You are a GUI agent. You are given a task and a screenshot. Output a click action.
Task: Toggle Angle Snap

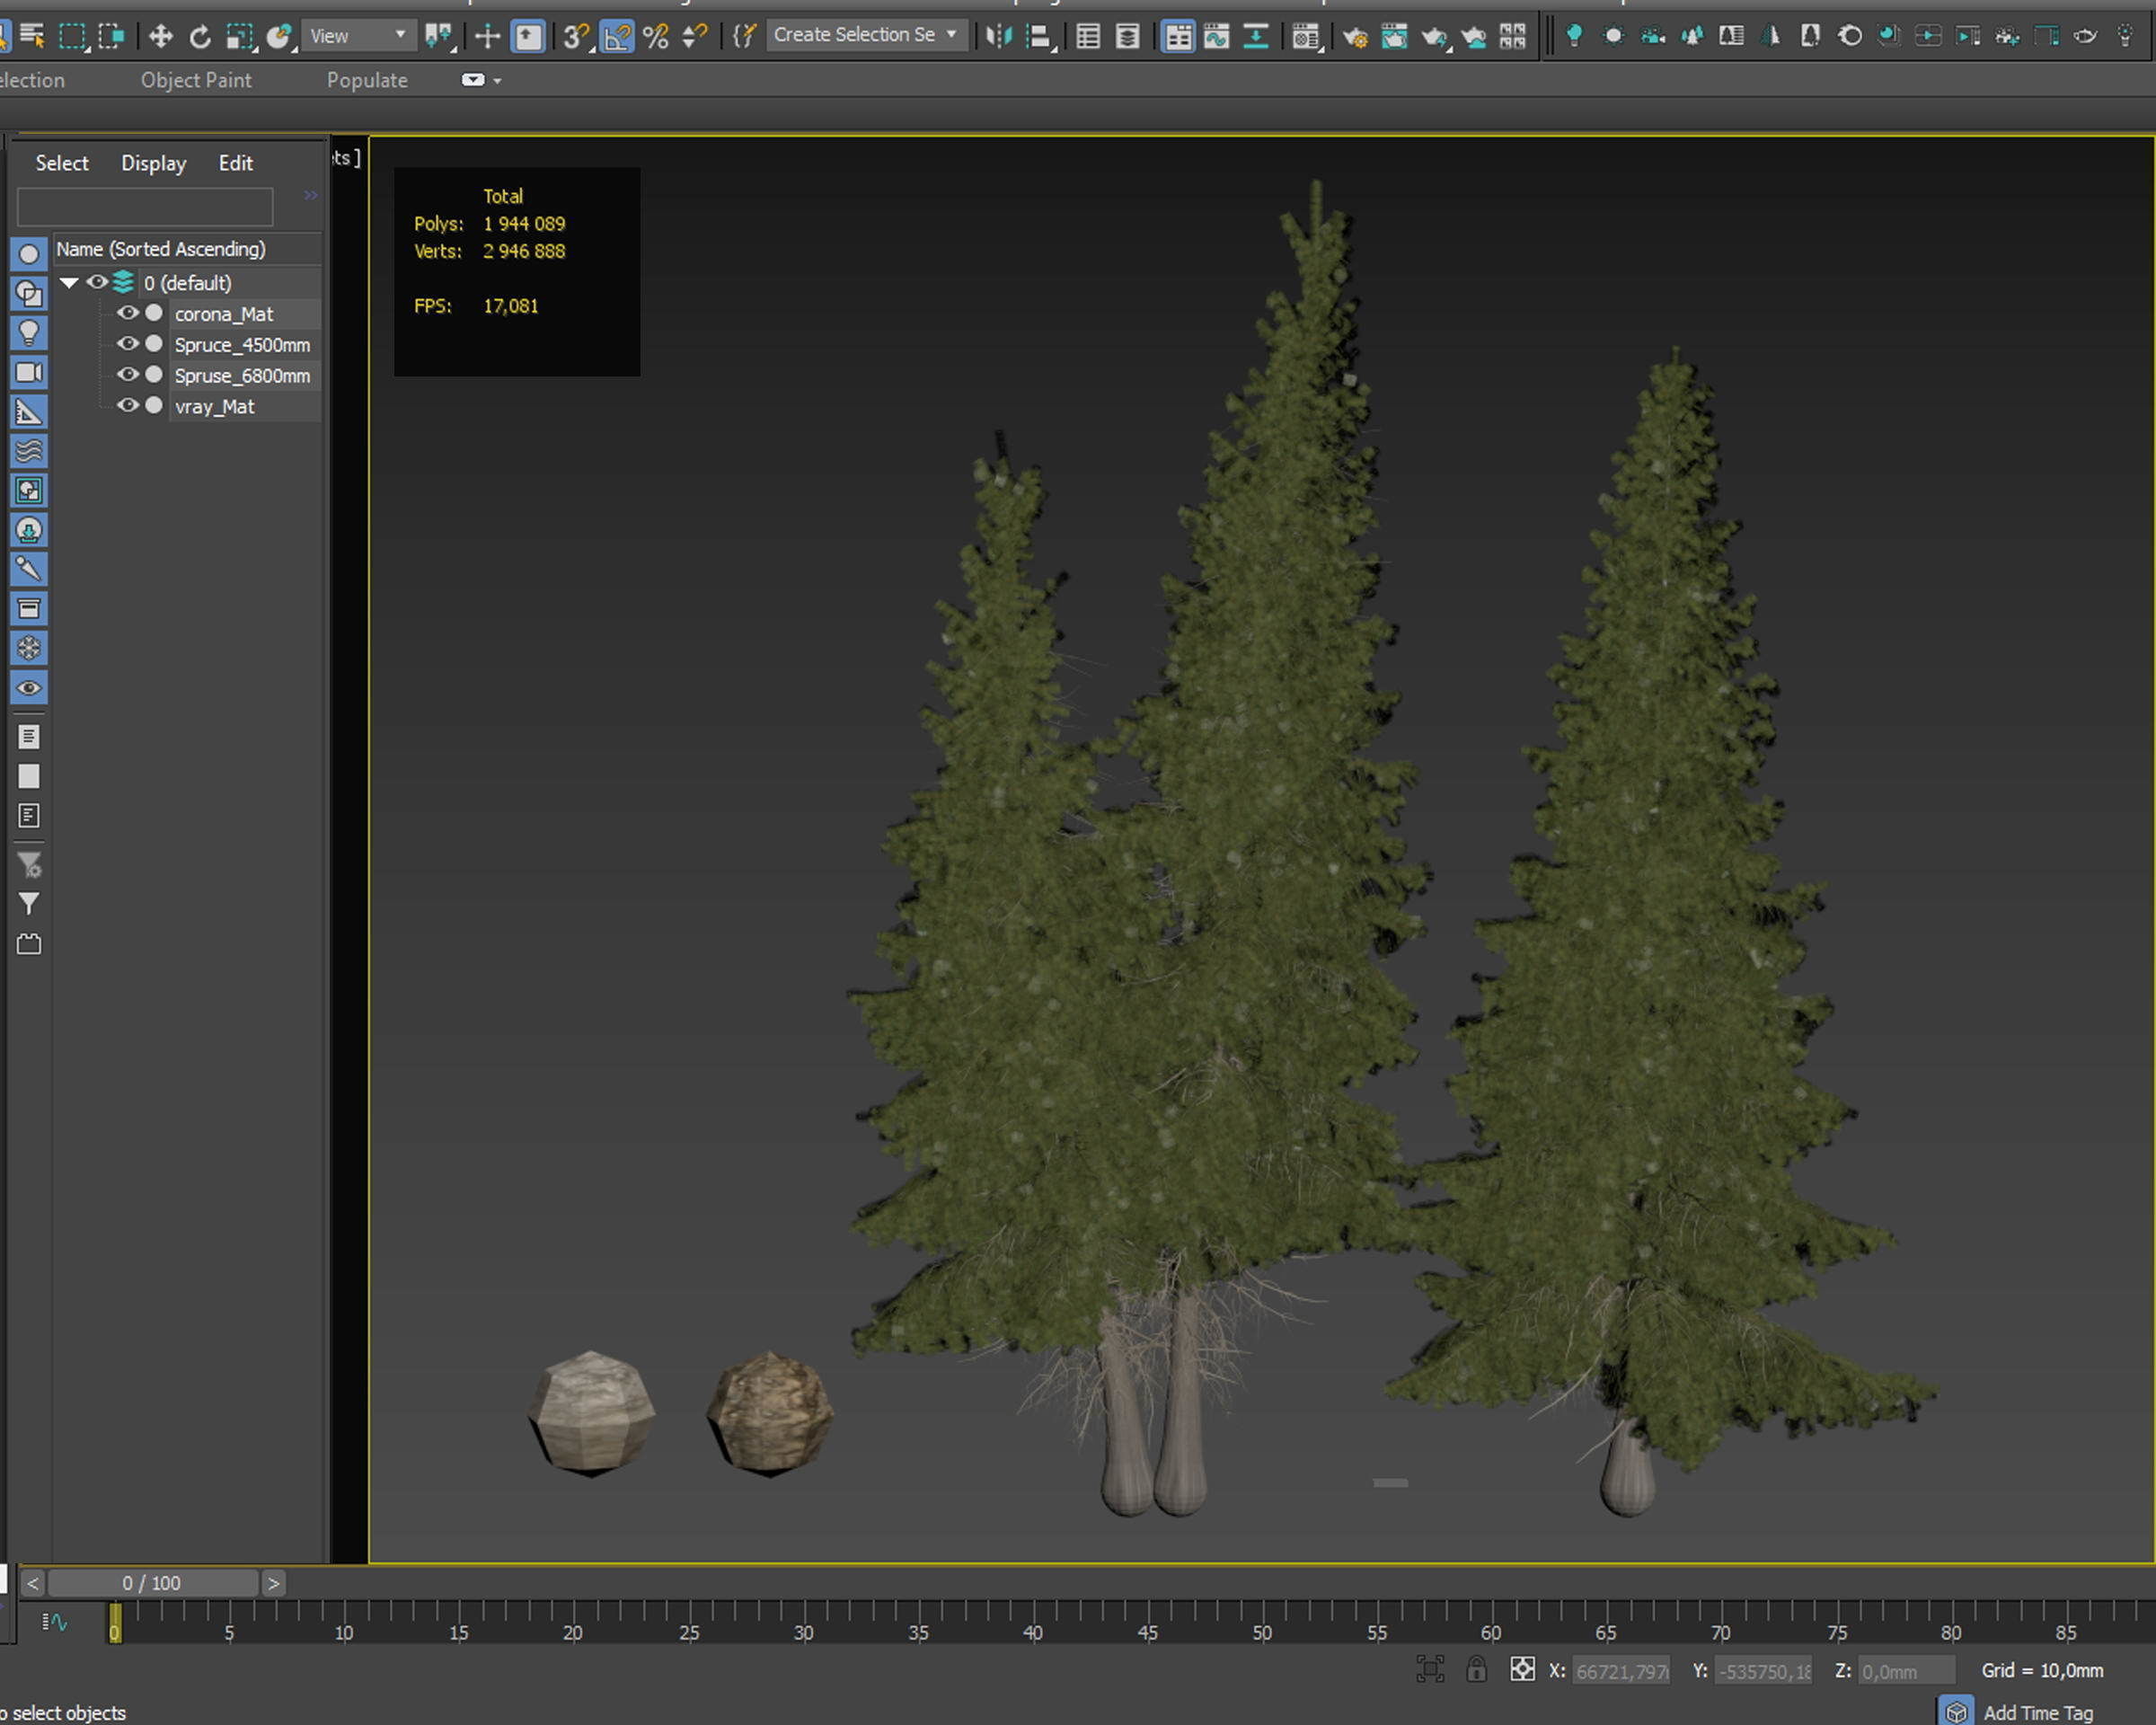tap(617, 36)
